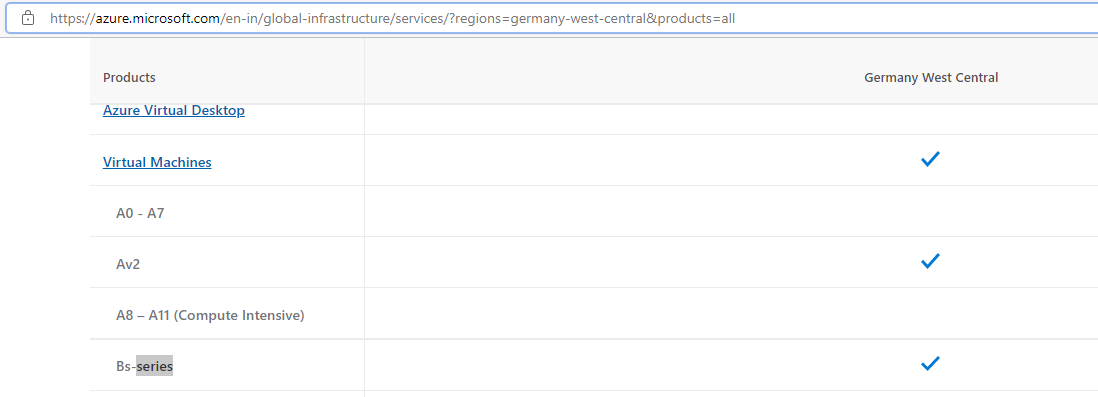Click the empty A0 - A7 availability cell

tap(731, 211)
